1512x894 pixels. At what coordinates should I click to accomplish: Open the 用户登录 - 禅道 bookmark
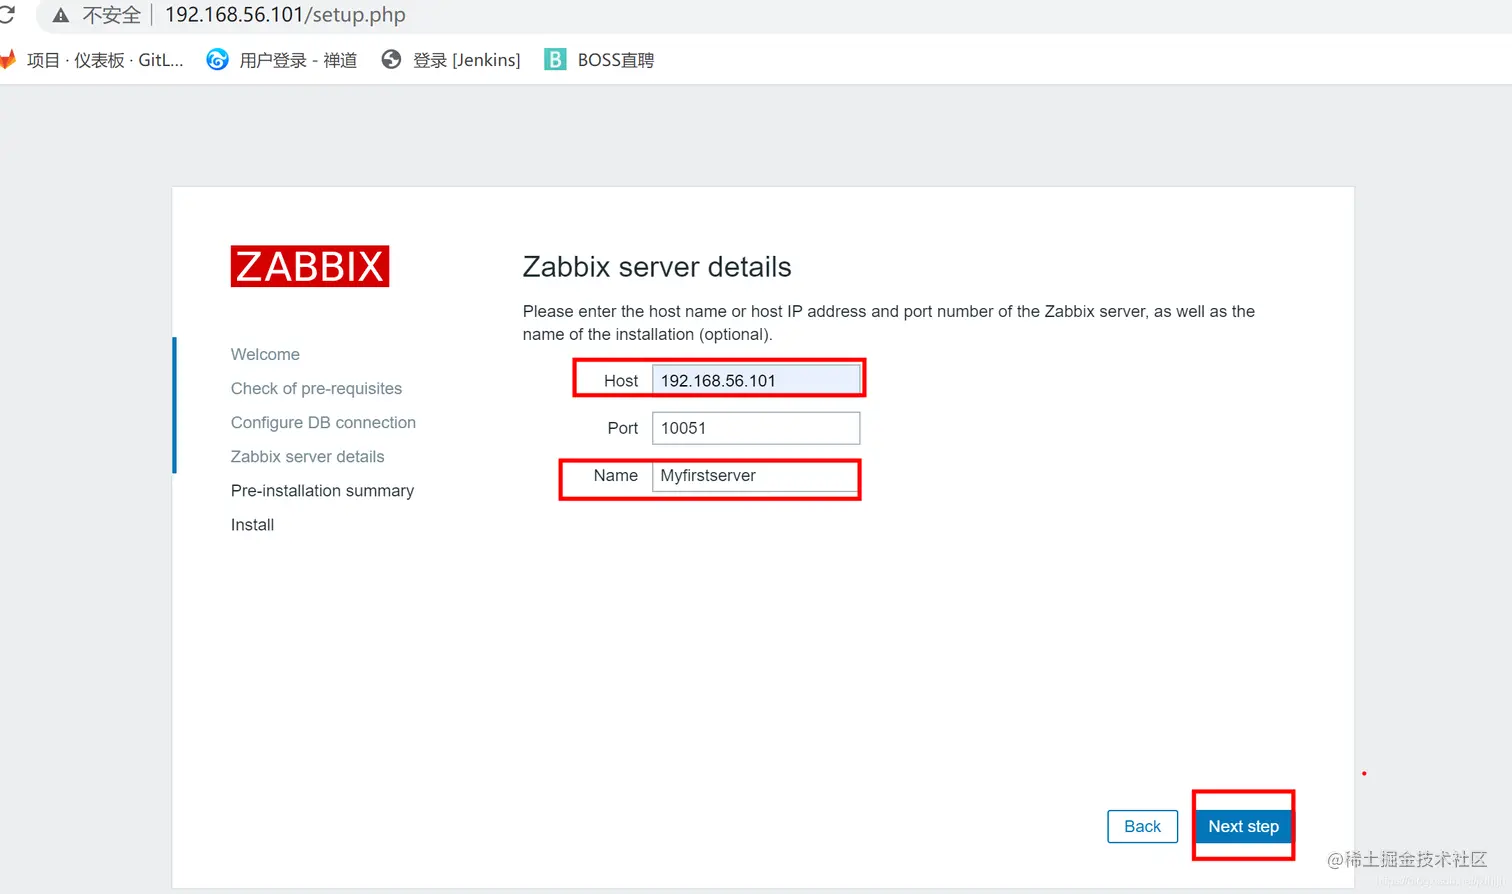(x=282, y=60)
